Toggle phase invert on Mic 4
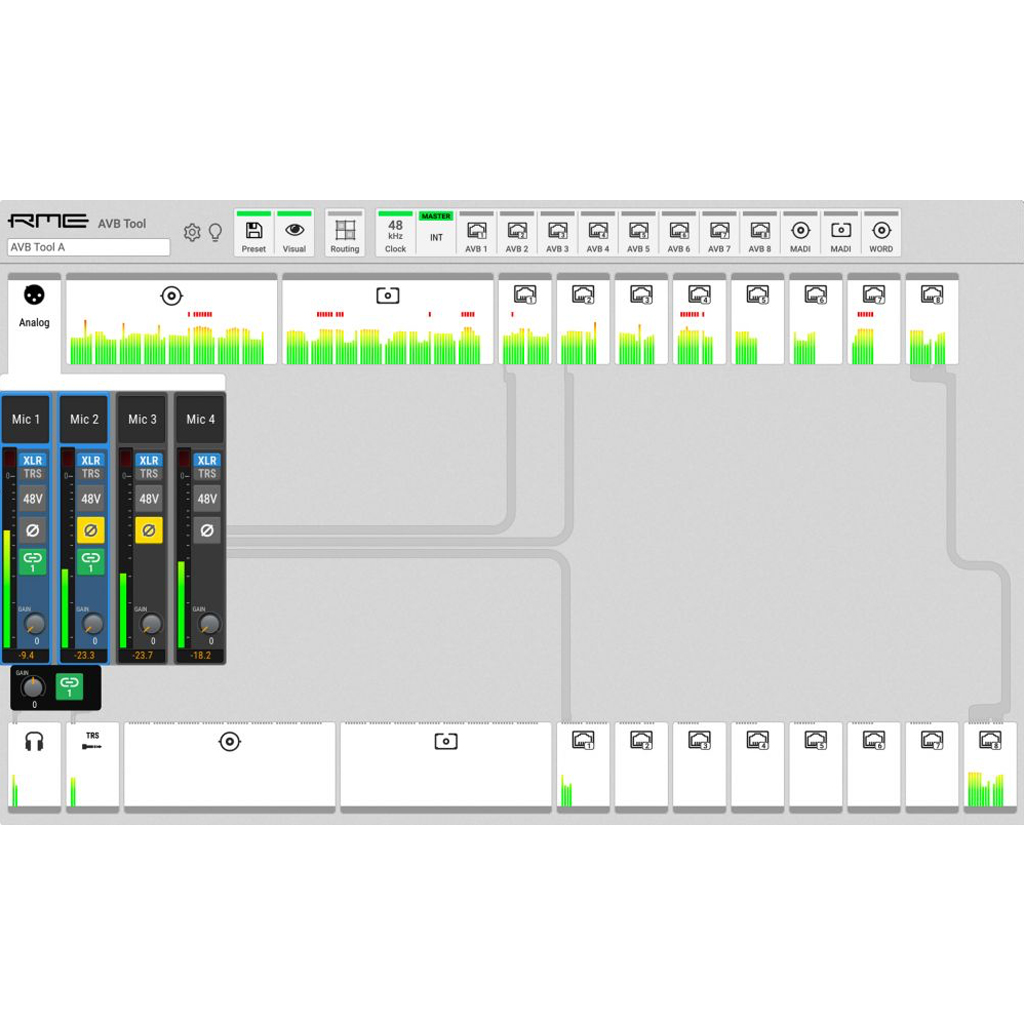The width and height of the screenshot is (1024, 1024). click(x=206, y=530)
